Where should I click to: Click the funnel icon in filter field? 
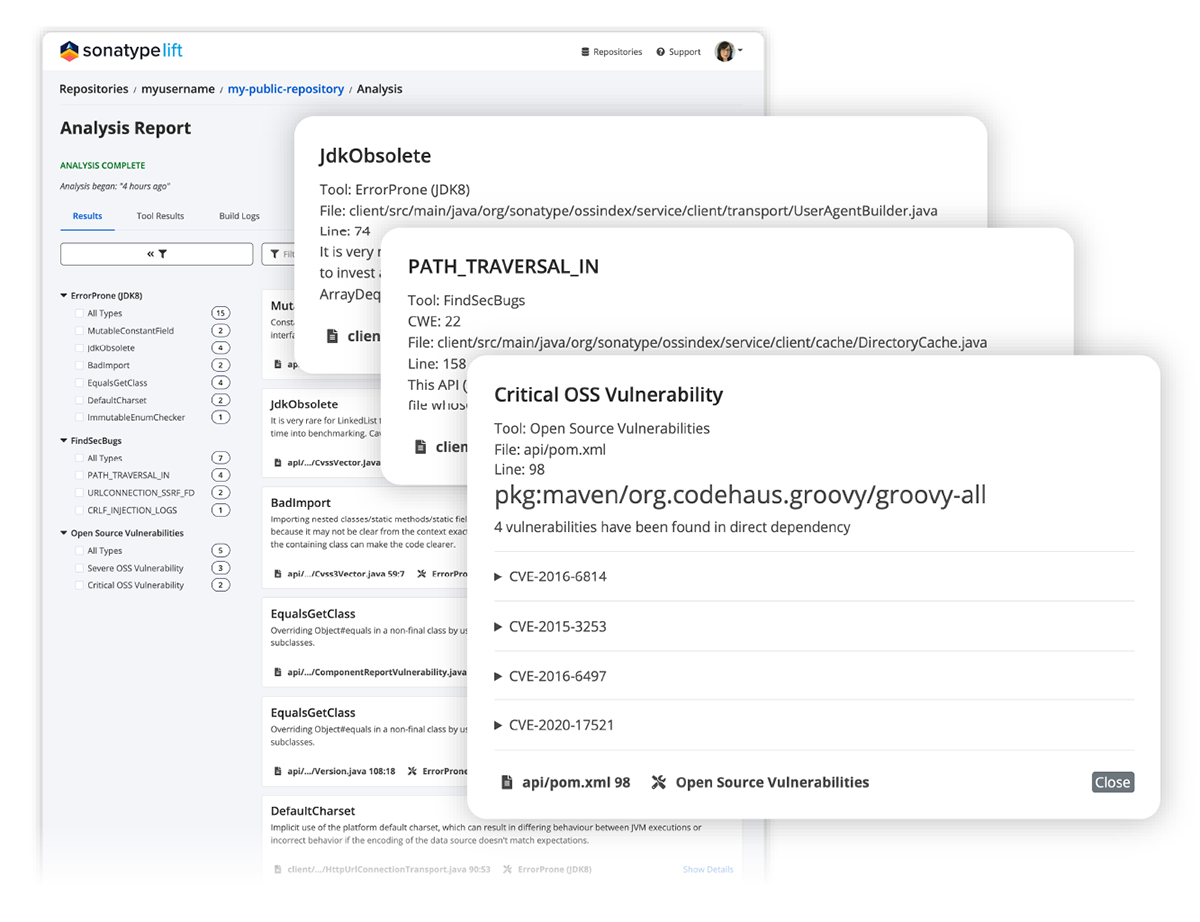tap(276, 254)
